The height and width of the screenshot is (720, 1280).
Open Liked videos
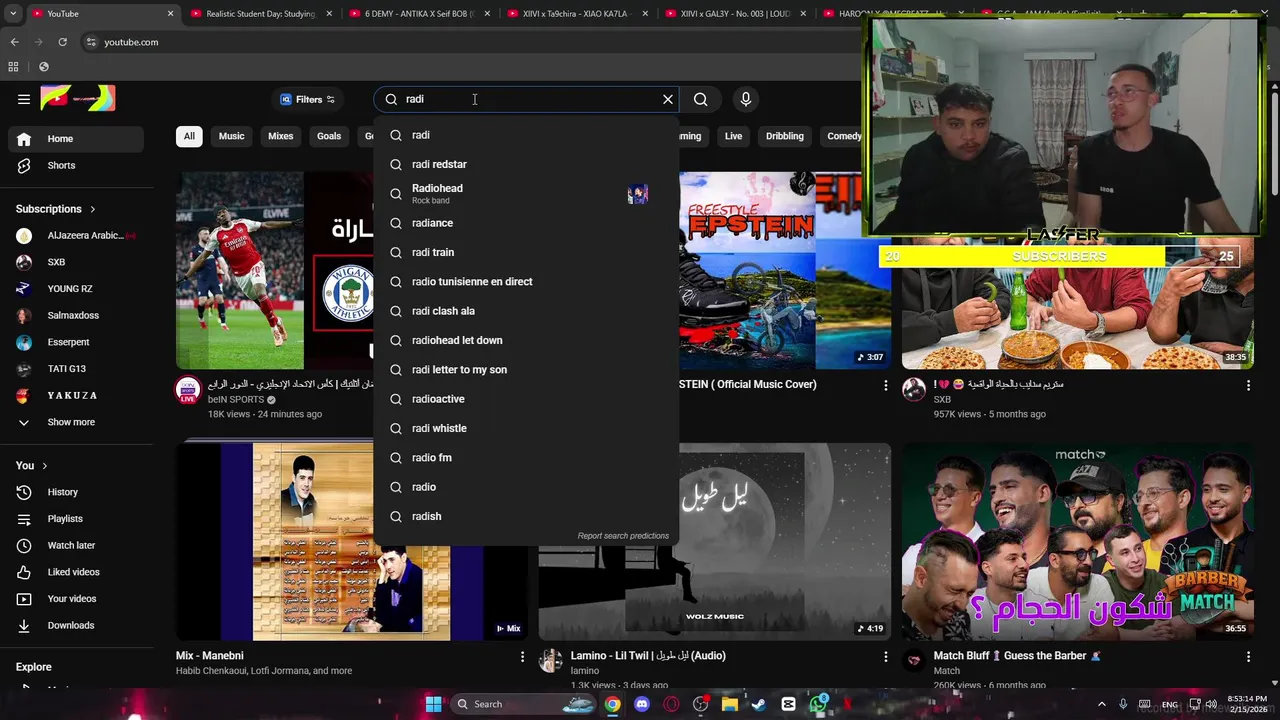[x=76, y=572]
